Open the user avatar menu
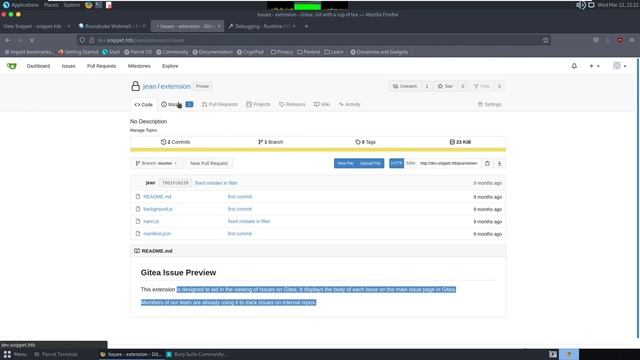The height and width of the screenshot is (360, 640). coord(620,66)
